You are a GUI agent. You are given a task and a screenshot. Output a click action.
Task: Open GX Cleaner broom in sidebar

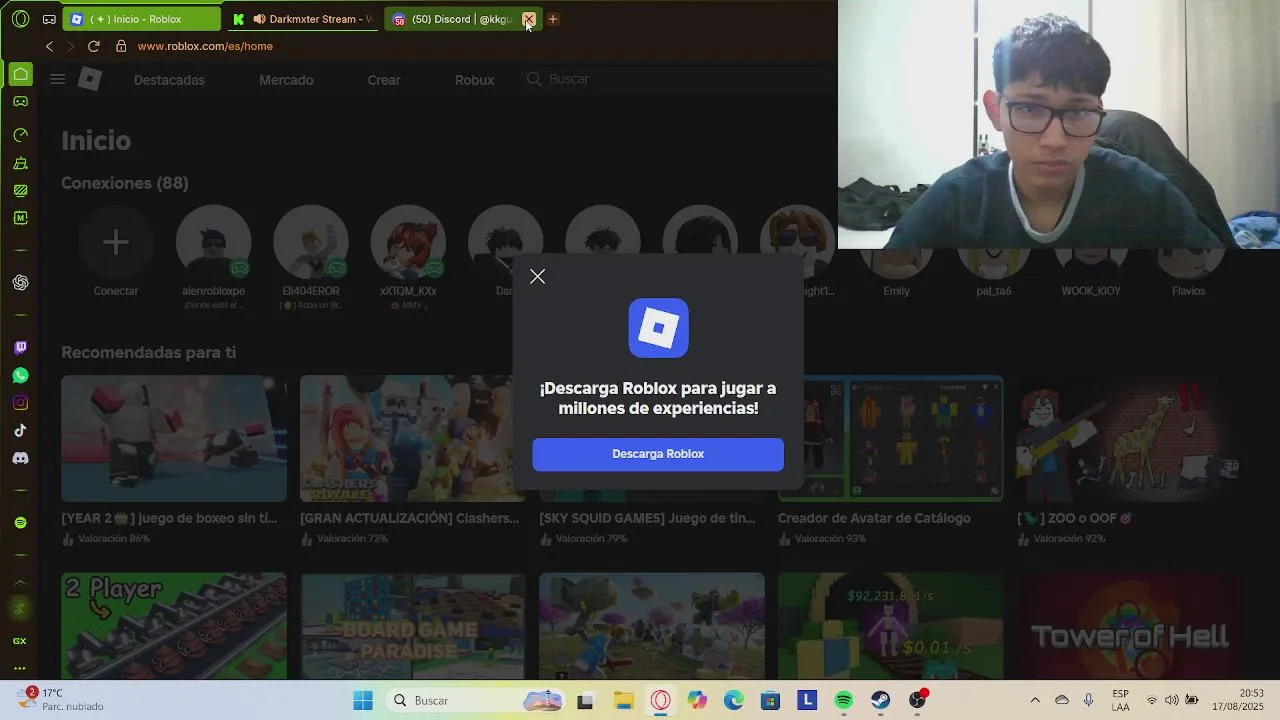click(x=20, y=163)
